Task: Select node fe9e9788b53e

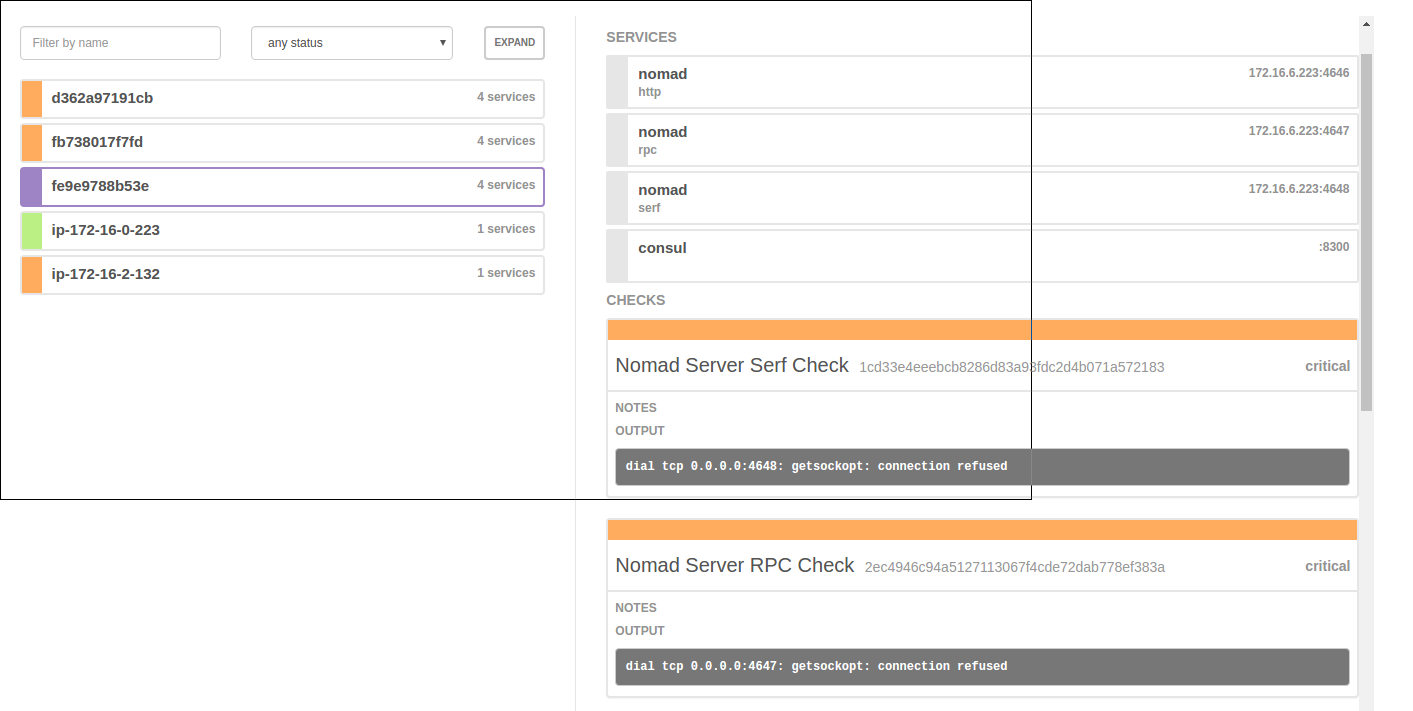Action: click(282, 186)
